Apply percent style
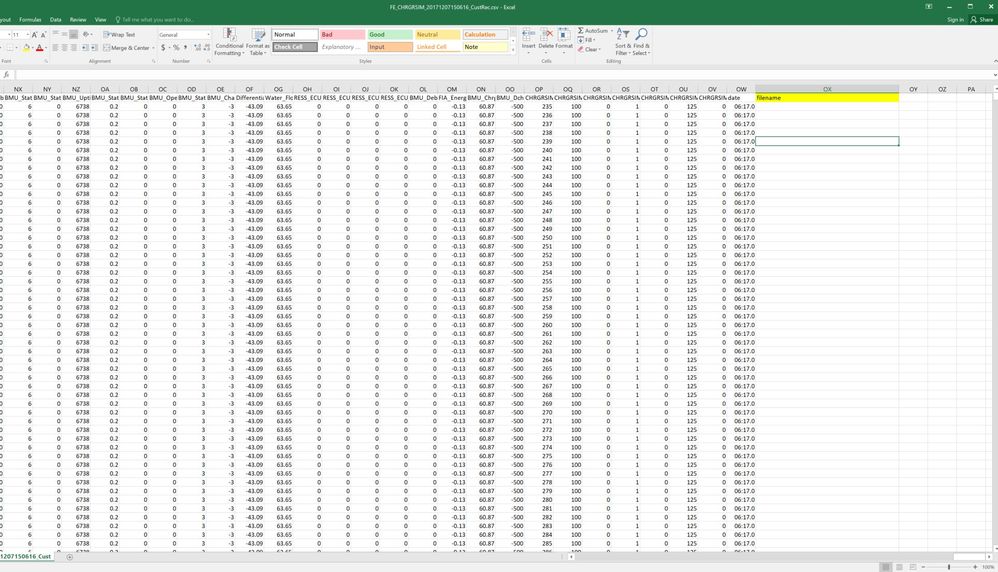The width and height of the screenshot is (998, 572). [x=176, y=48]
